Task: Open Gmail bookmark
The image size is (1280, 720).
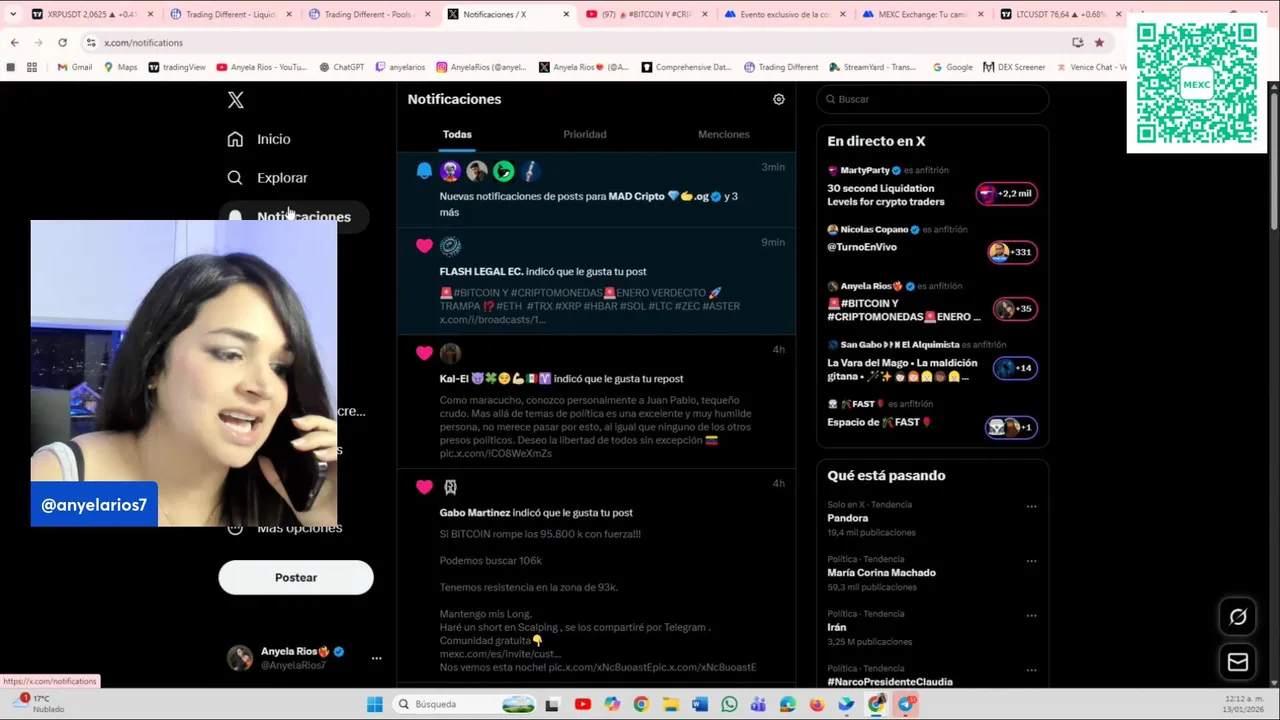Action: point(75,67)
